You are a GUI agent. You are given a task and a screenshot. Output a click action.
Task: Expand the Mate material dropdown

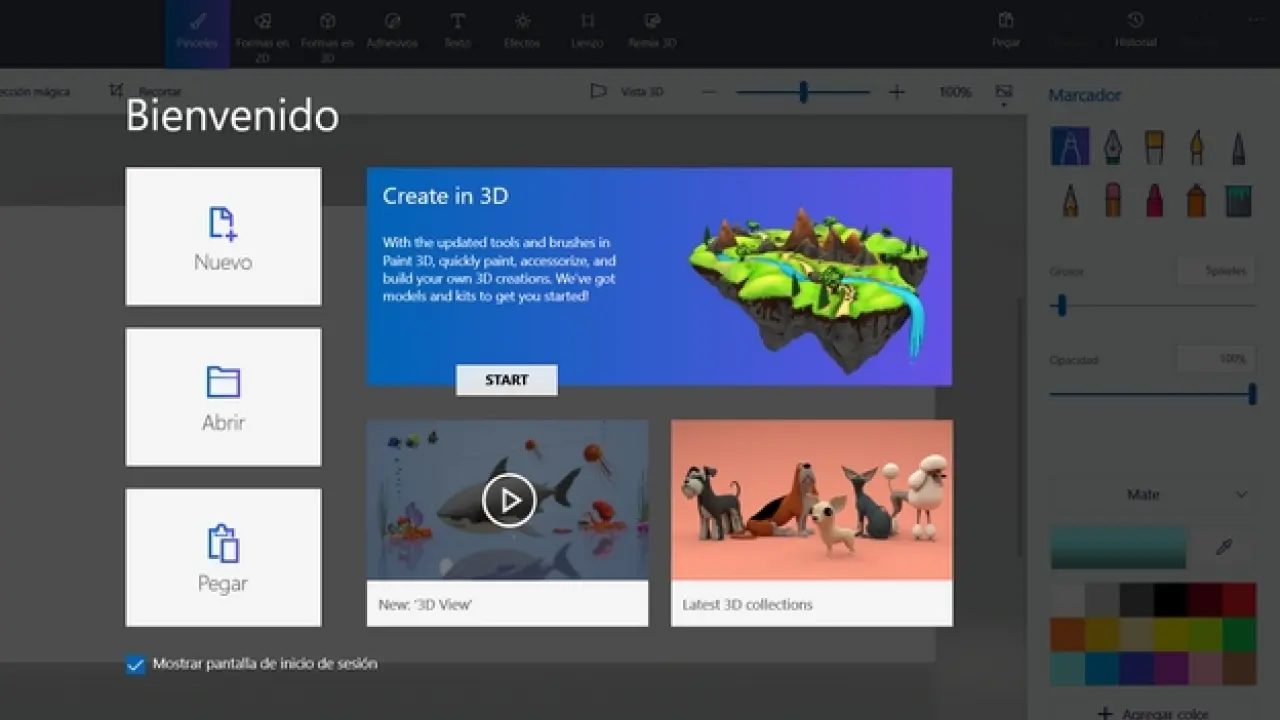point(1151,495)
